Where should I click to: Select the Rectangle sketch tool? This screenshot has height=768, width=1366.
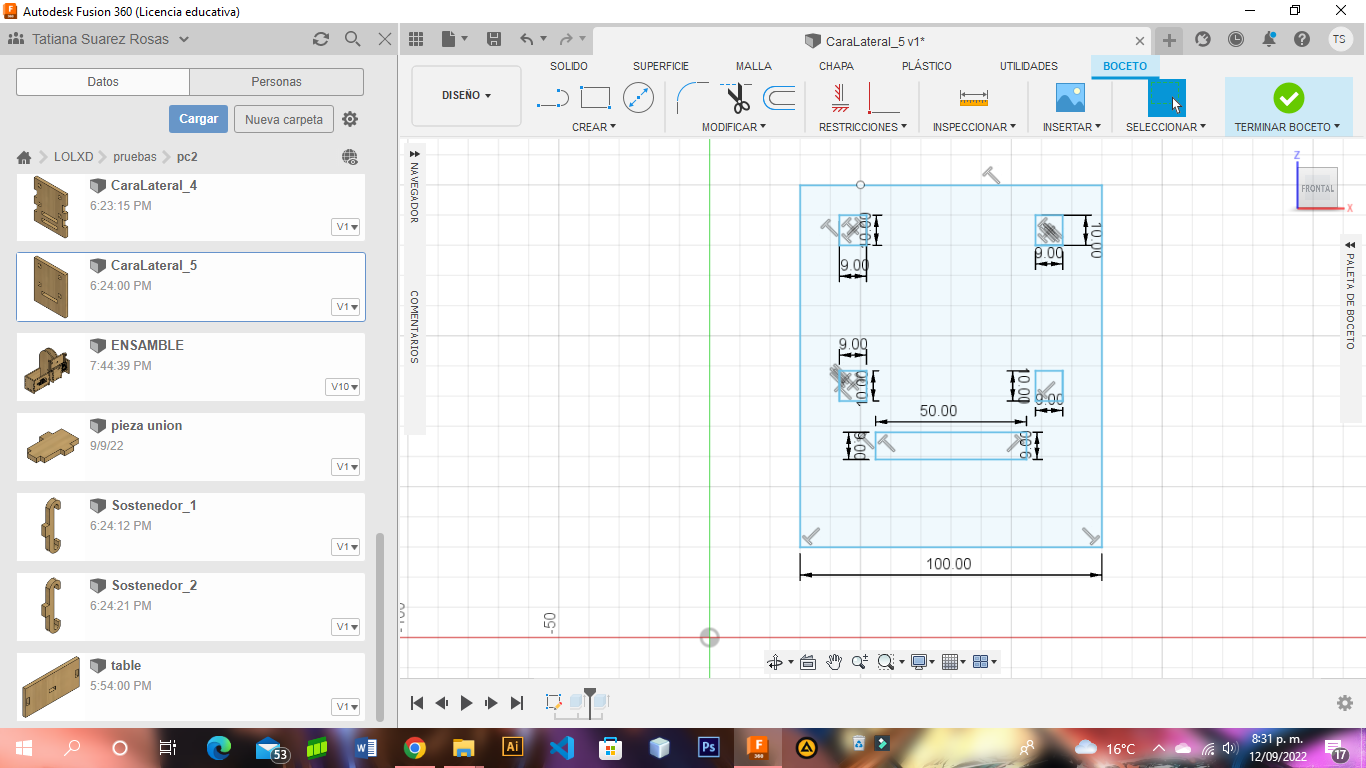click(x=595, y=98)
